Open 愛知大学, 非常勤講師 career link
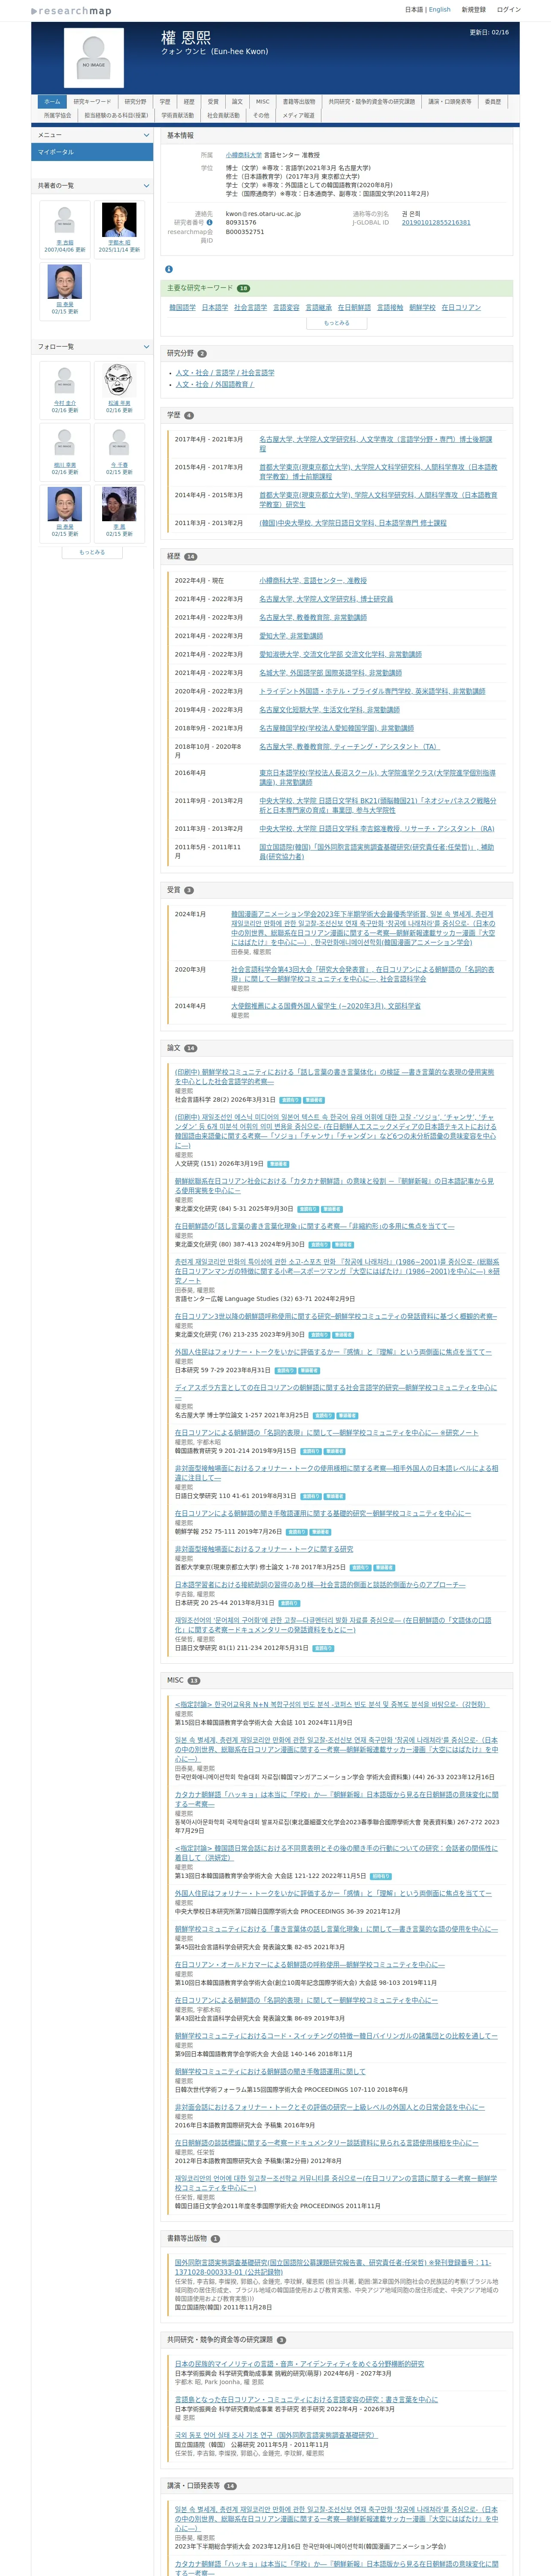 pos(291,636)
